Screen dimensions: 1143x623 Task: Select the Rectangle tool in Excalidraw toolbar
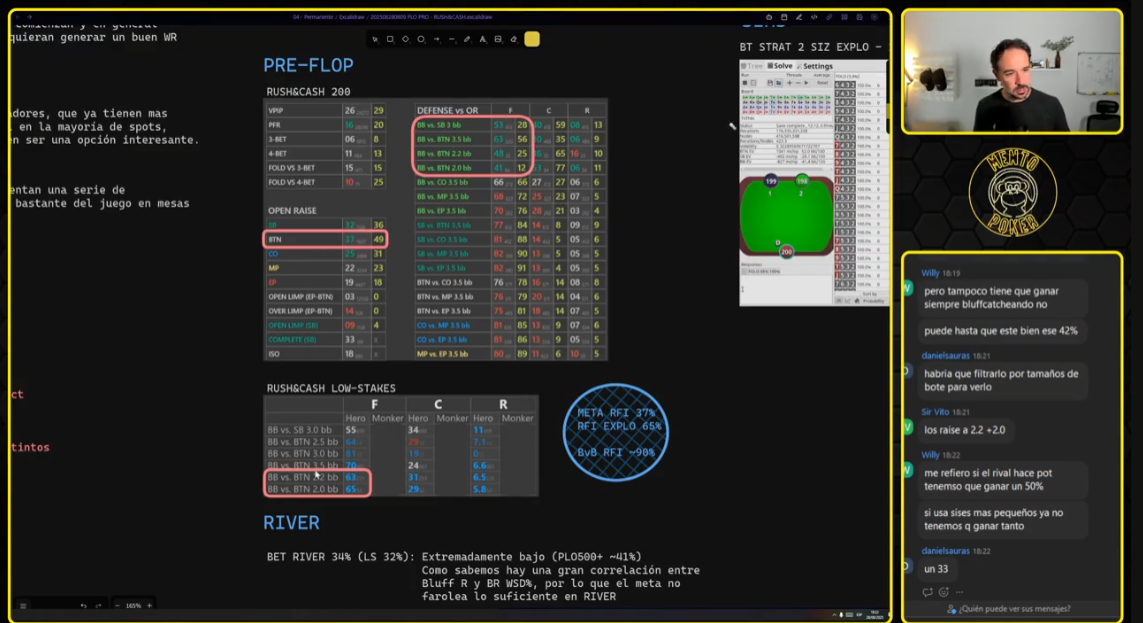(x=389, y=39)
